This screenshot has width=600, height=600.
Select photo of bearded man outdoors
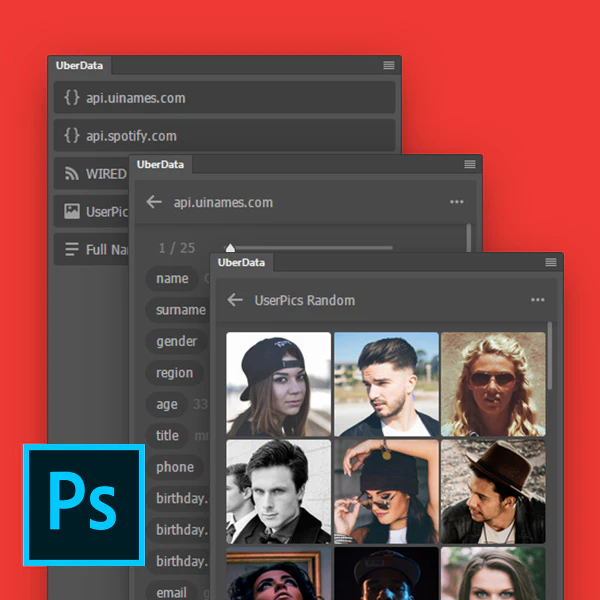(386, 384)
